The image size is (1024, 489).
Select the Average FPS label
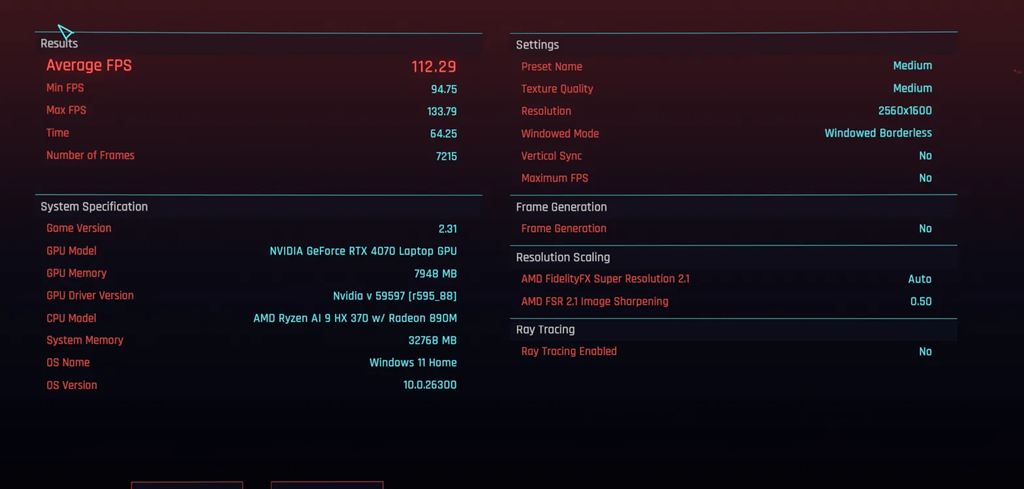click(x=89, y=65)
